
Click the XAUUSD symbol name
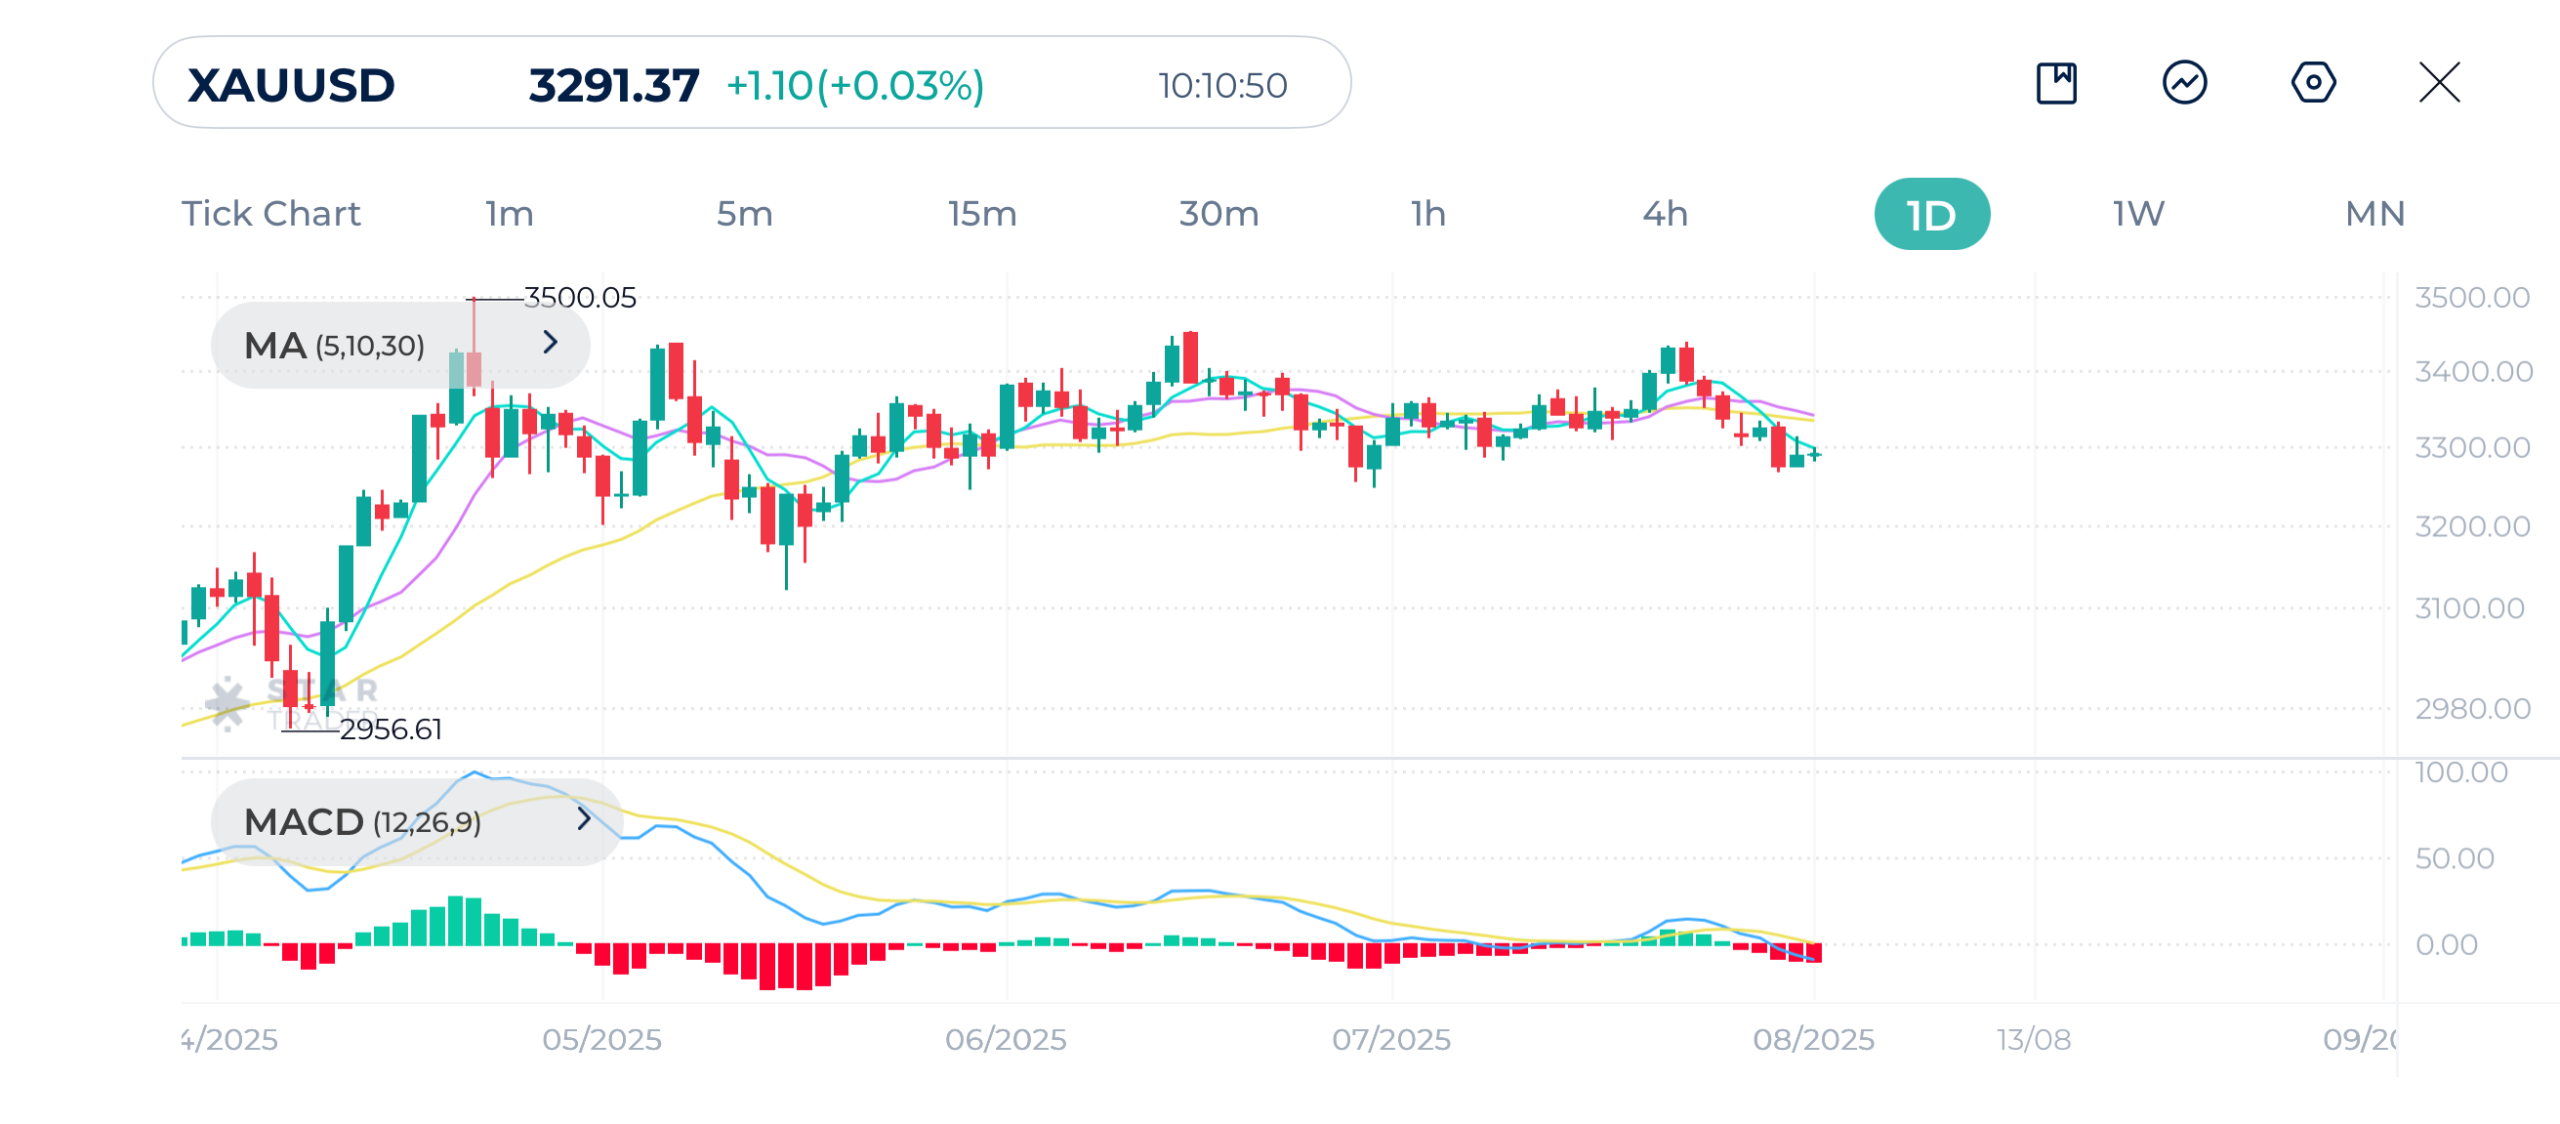pos(292,85)
